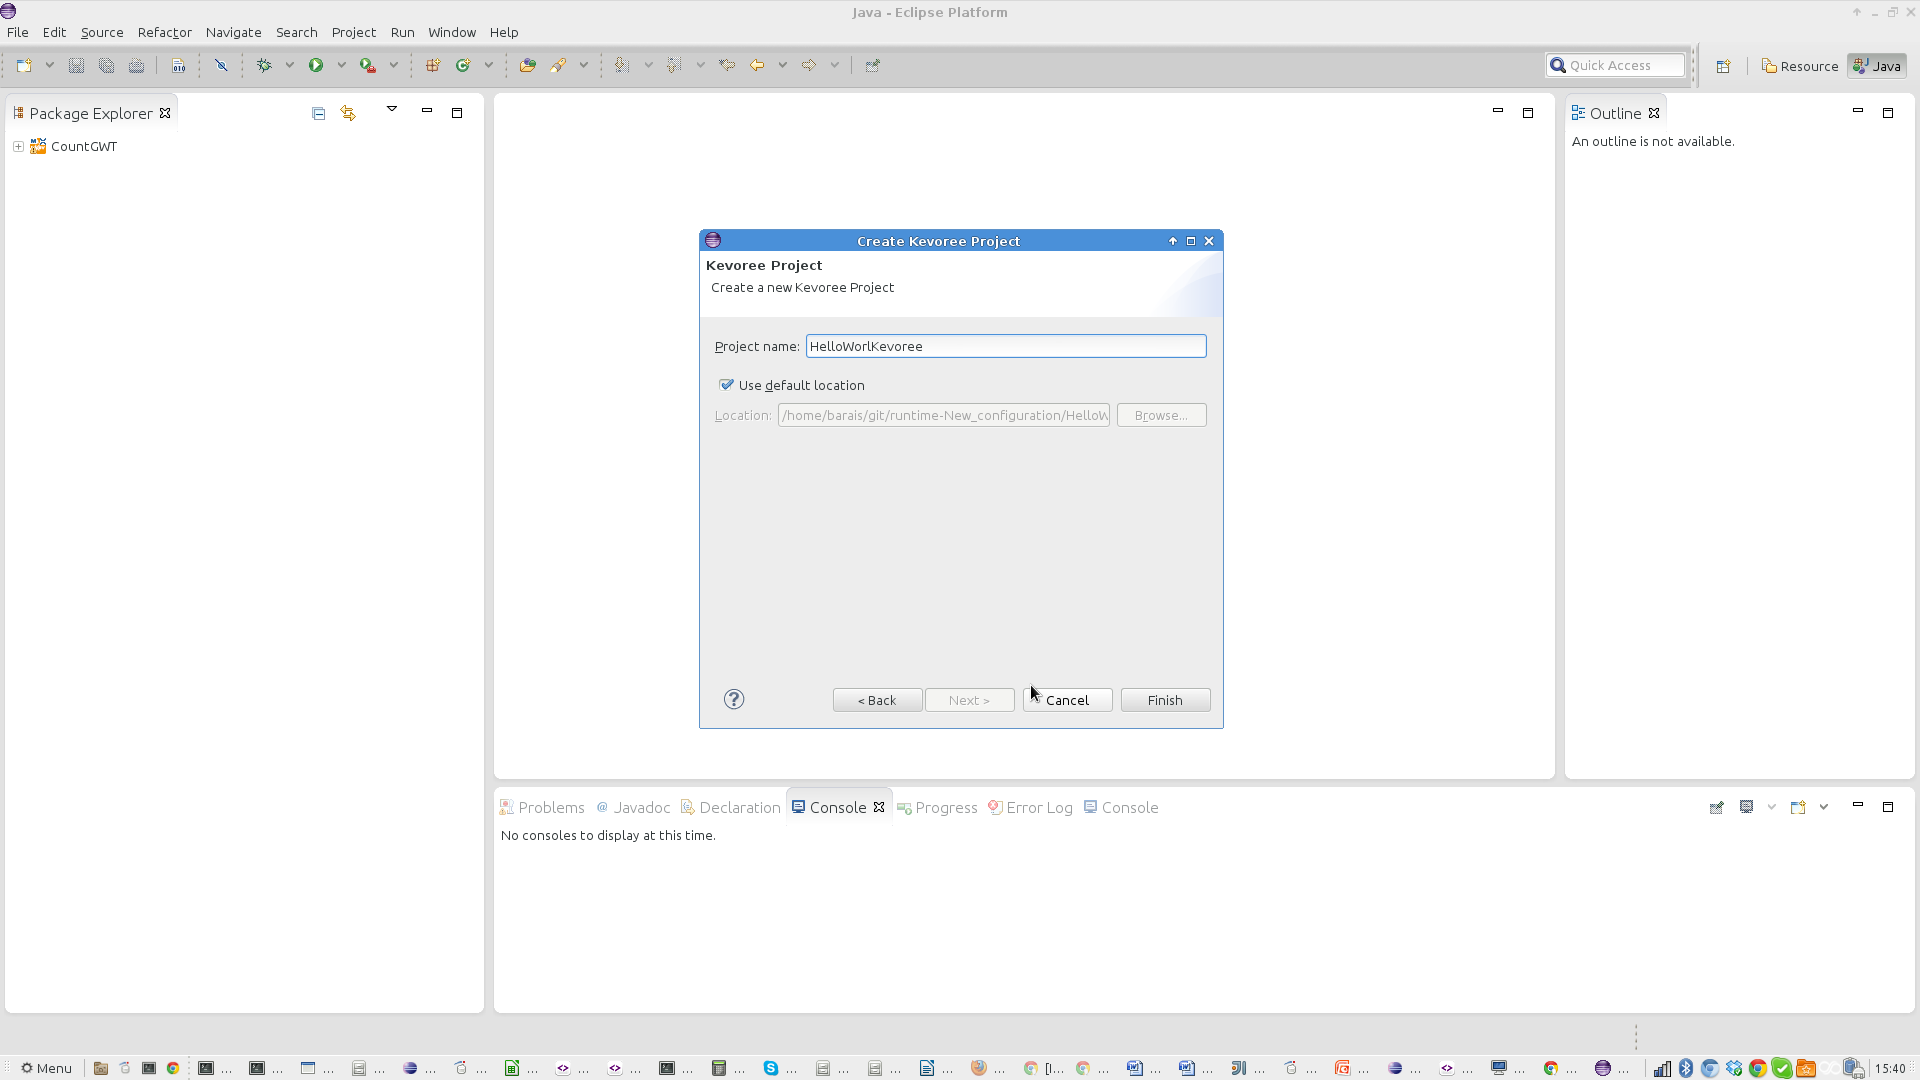Switch to the Java perspective
This screenshot has width=1920, height=1080.
(x=1877, y=66)
